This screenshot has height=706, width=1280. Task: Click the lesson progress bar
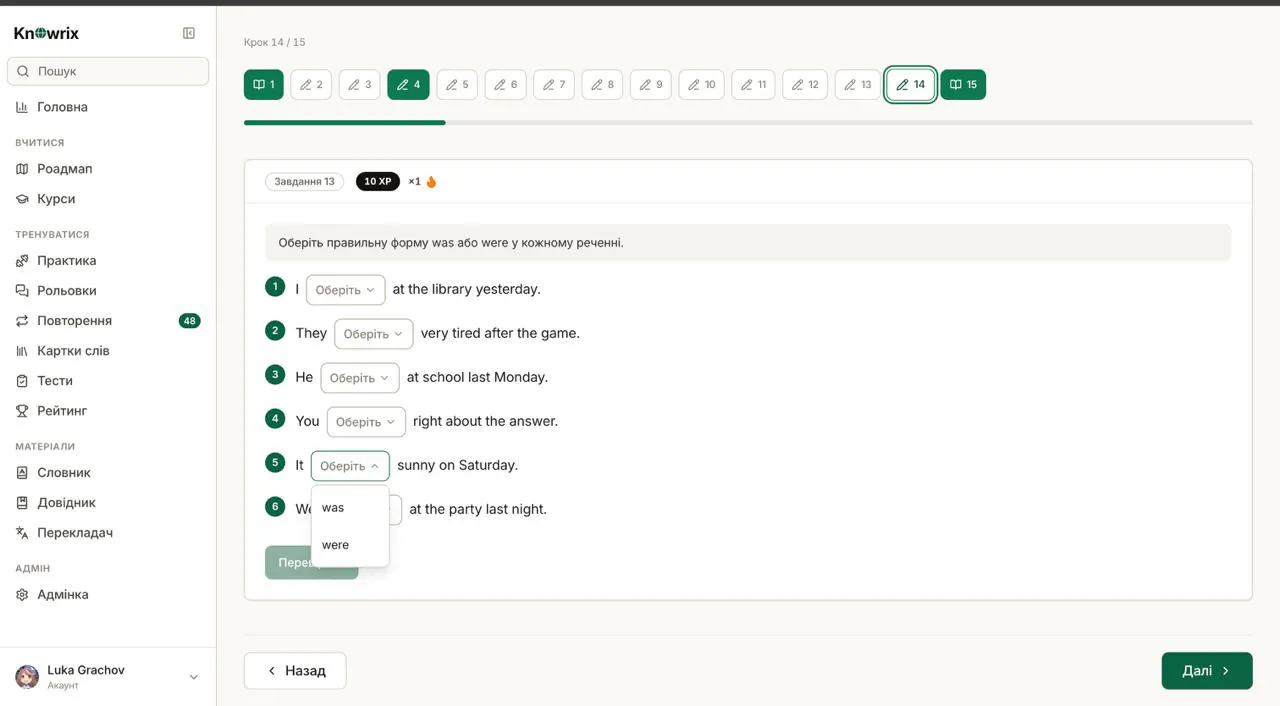[748, 123]
